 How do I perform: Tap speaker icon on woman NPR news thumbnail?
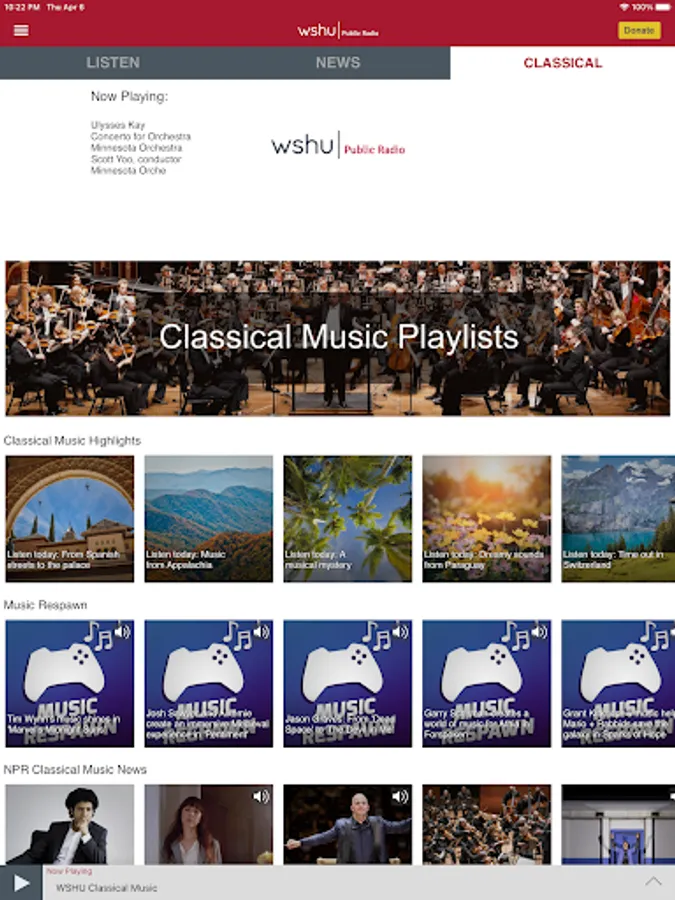pos(261,796)
